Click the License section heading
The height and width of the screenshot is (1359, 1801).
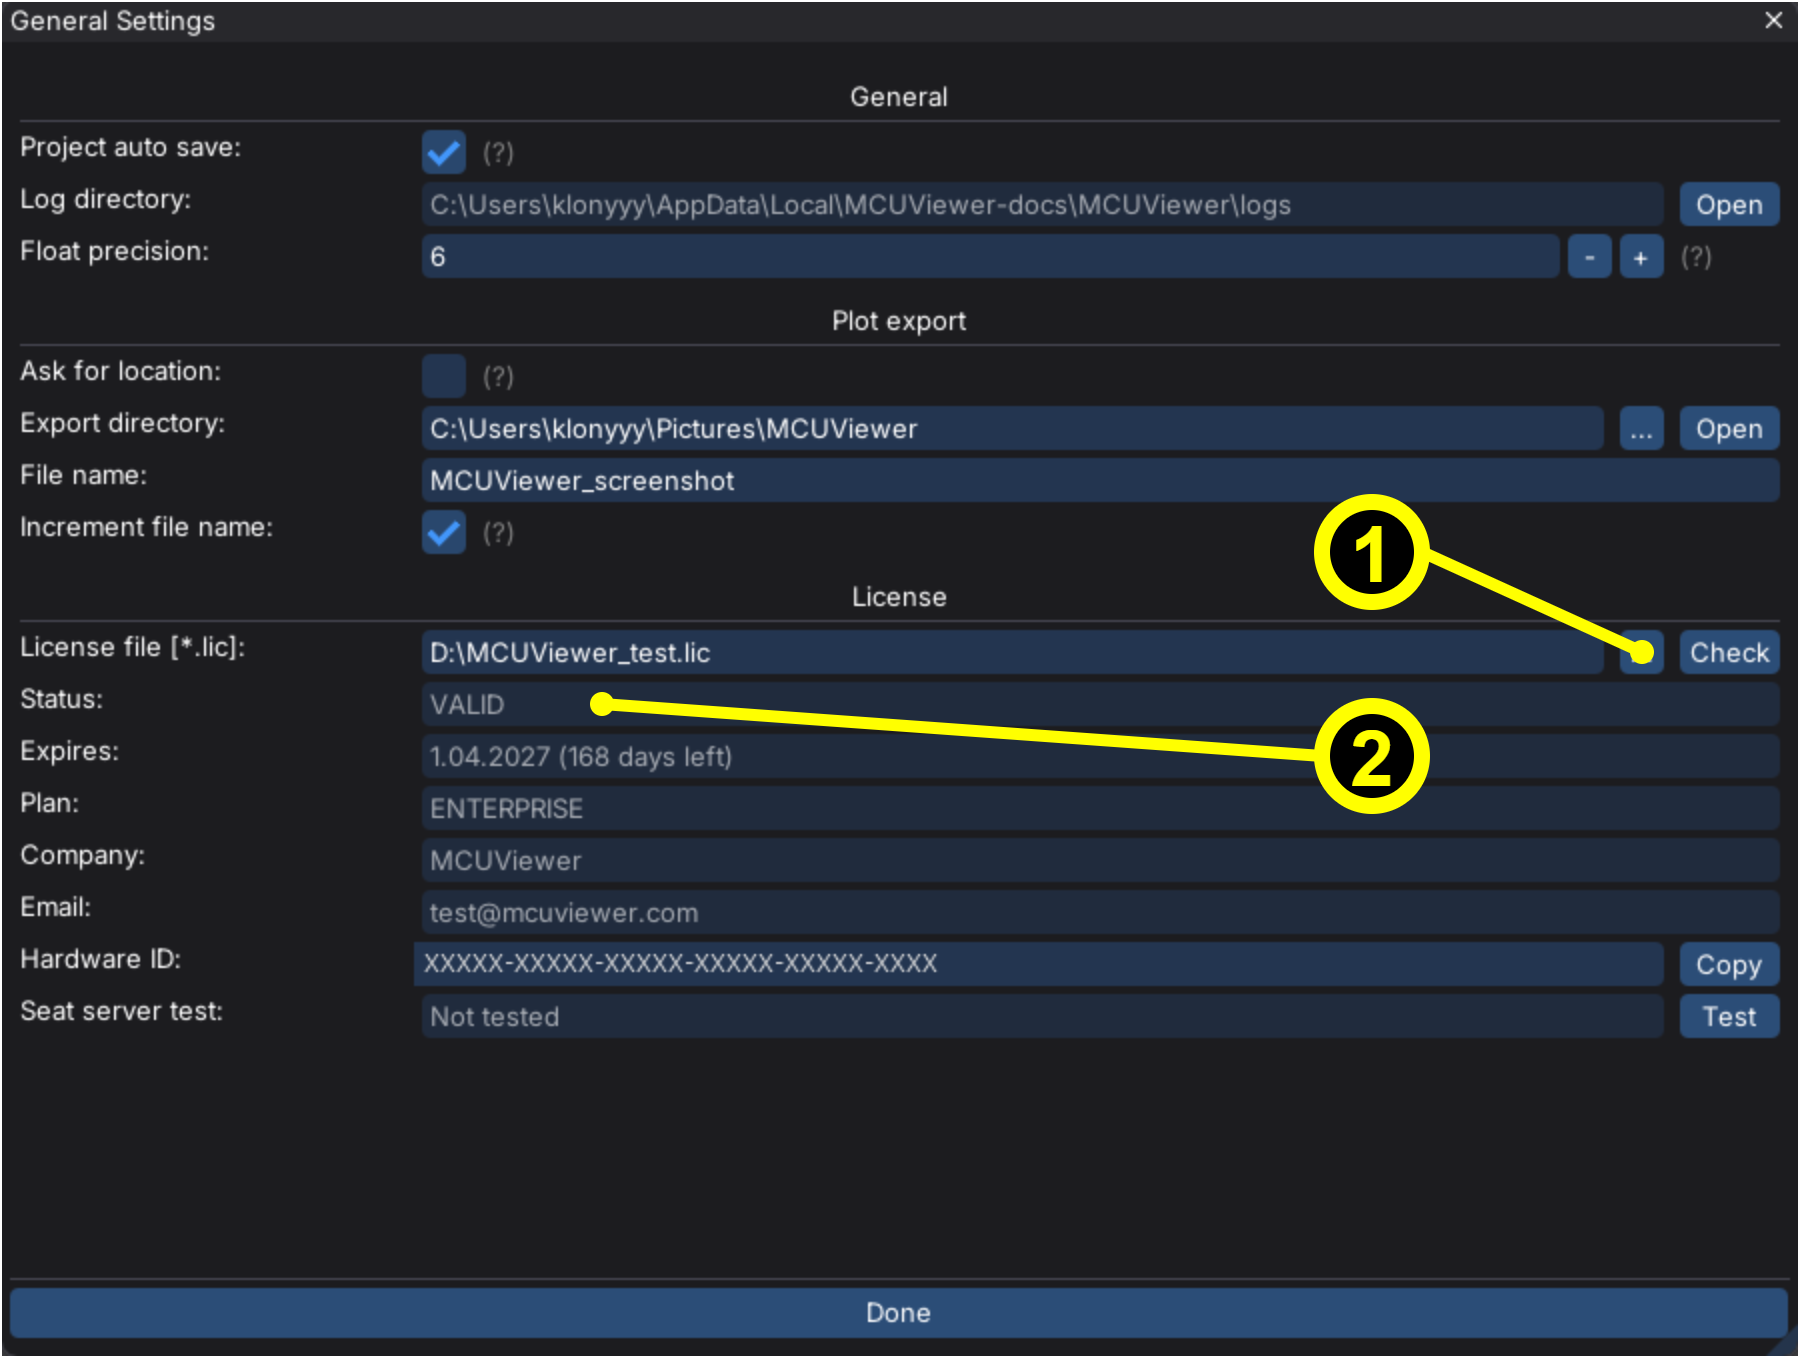899,597
